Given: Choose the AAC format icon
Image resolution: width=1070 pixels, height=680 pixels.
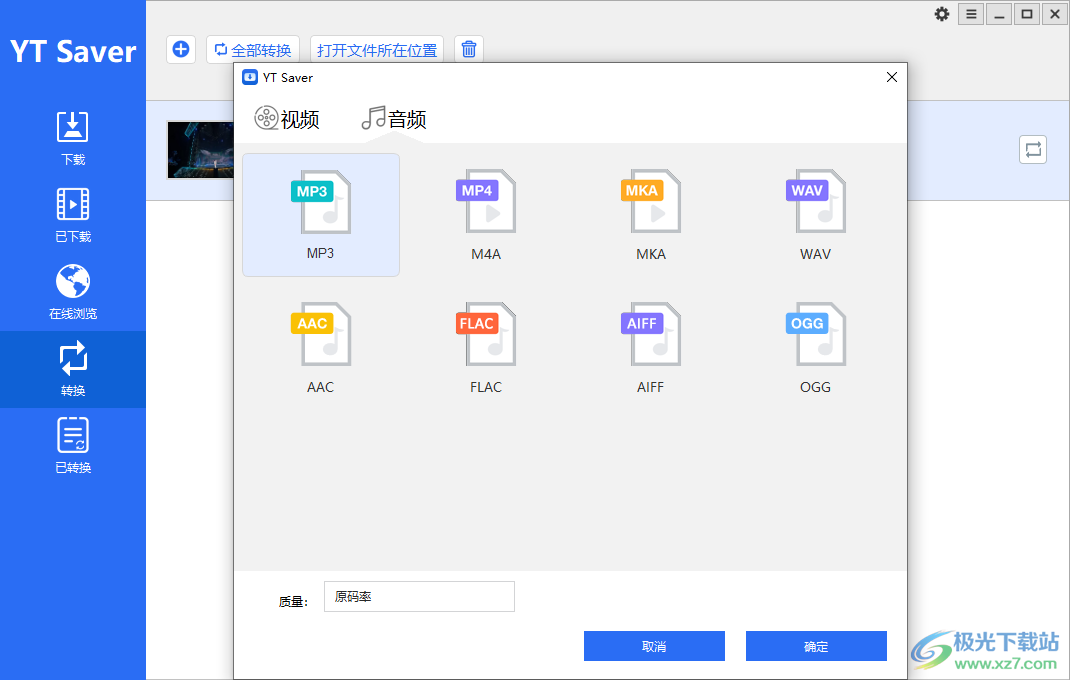Looking at the screenshot, I should point(321,348).
